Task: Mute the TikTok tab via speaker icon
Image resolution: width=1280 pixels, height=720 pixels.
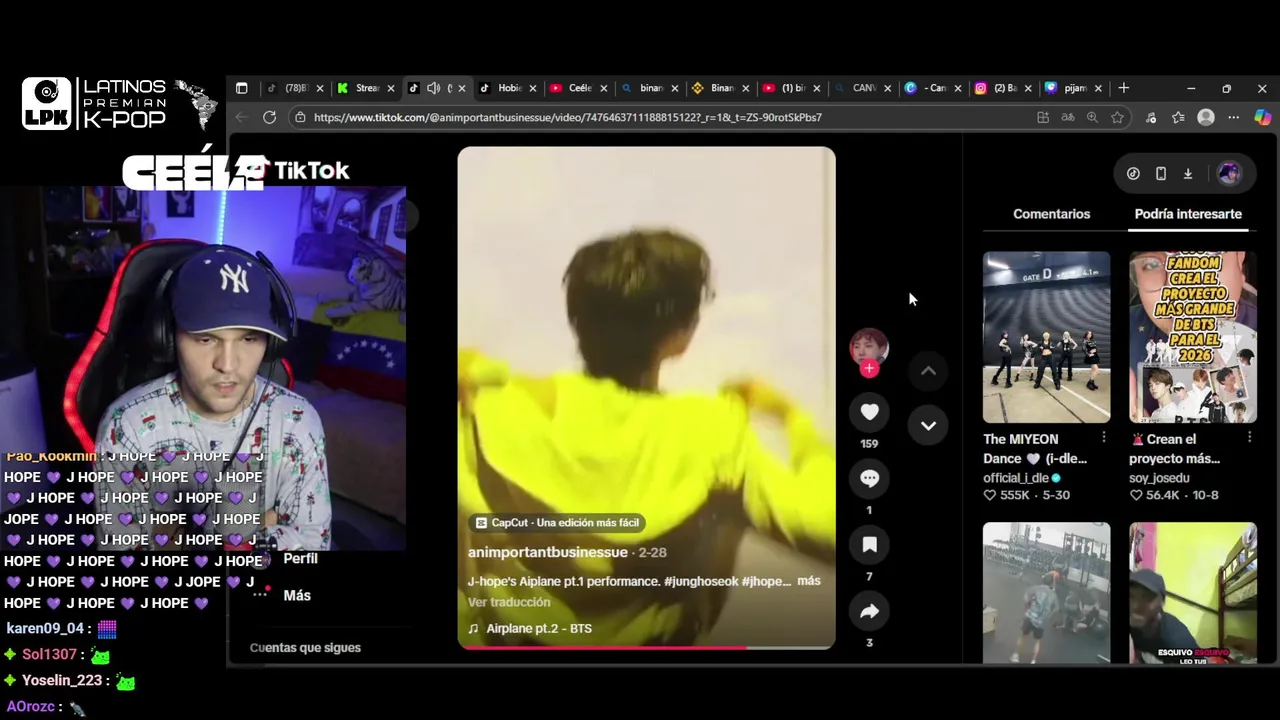Action: (x=433, y=88)
